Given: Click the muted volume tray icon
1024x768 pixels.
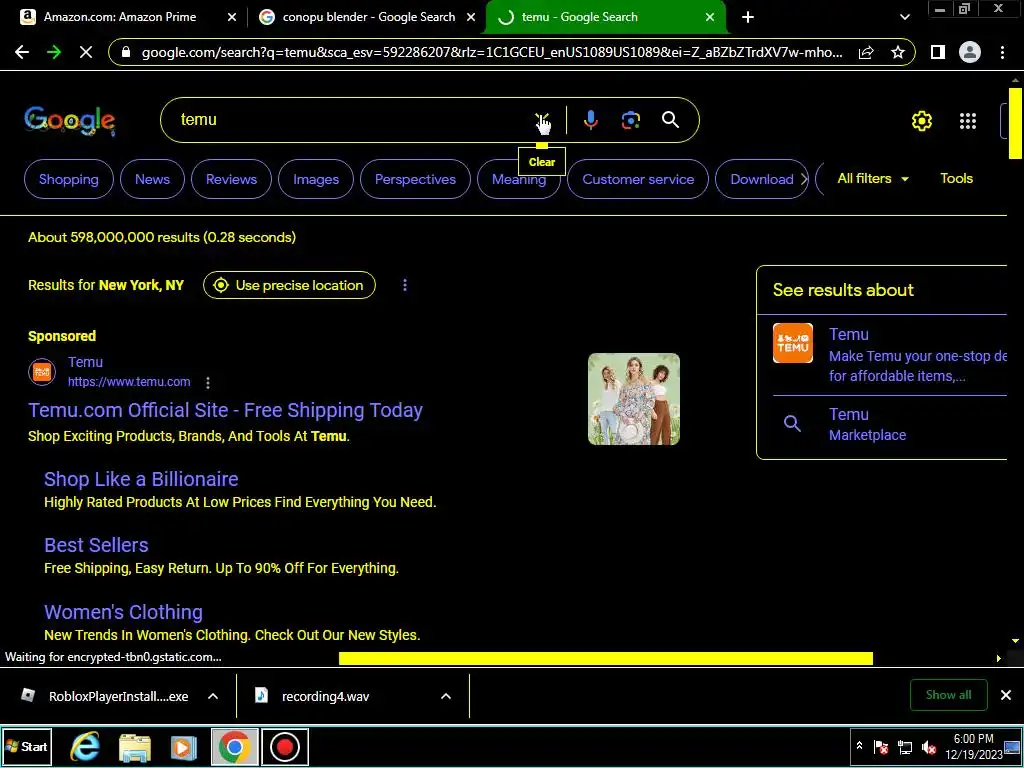Looking at the screenshot, I should (x=929, y=748).
